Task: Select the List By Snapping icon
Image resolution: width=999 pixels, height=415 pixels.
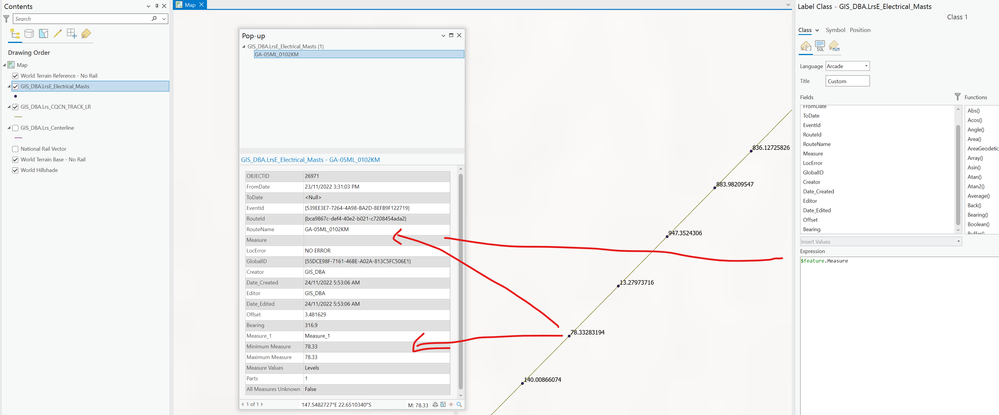Action: click(72, 34)
